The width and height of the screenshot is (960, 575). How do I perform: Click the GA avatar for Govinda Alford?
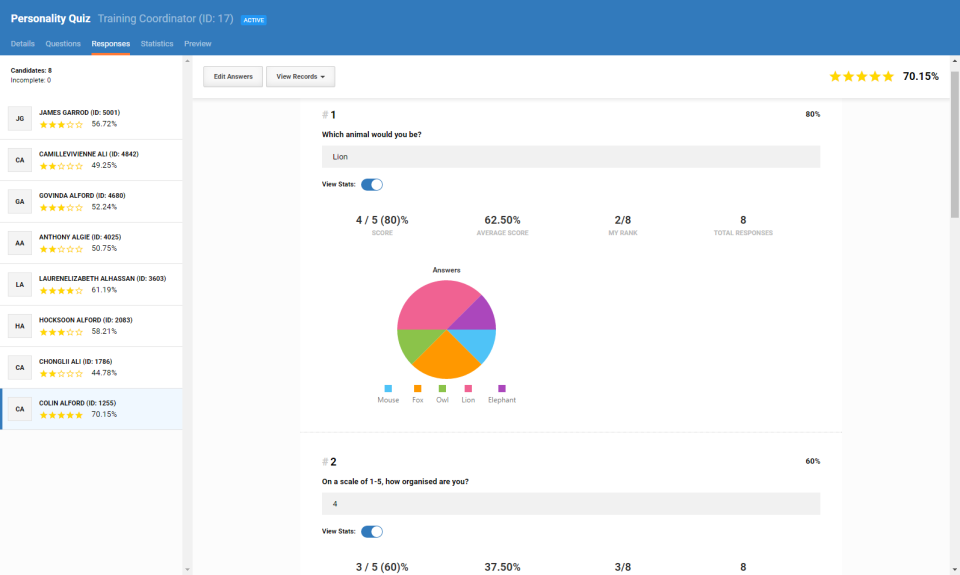(20, 201)
